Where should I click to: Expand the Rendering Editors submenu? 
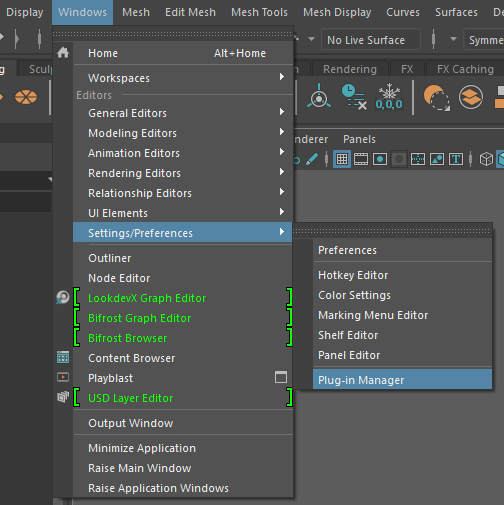click(183, 173)
